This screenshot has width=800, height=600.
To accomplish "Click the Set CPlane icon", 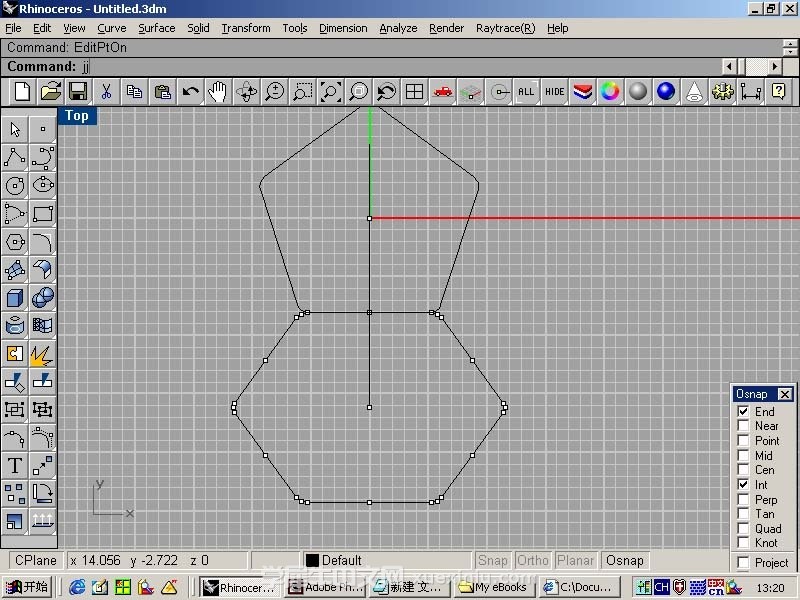I will click(470, 92).
